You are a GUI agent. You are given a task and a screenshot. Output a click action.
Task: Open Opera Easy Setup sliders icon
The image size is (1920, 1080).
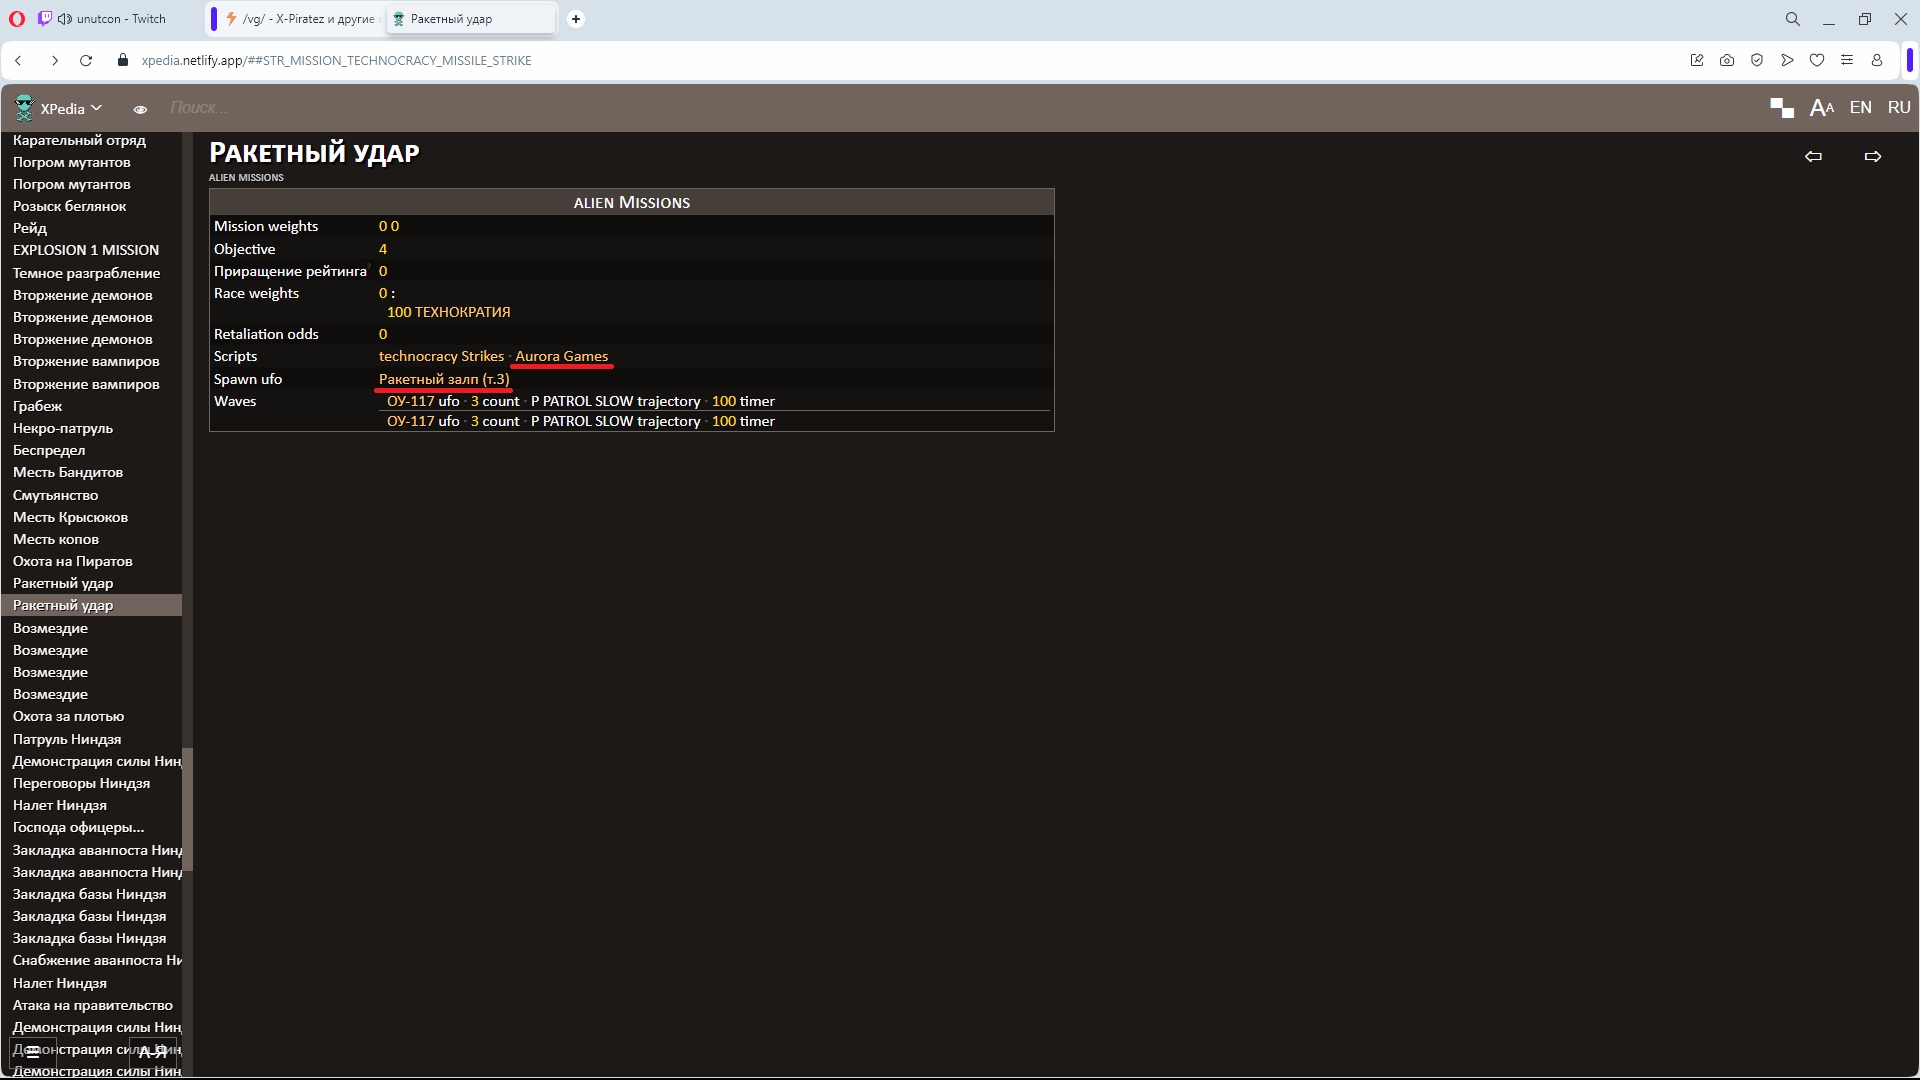1847,60
